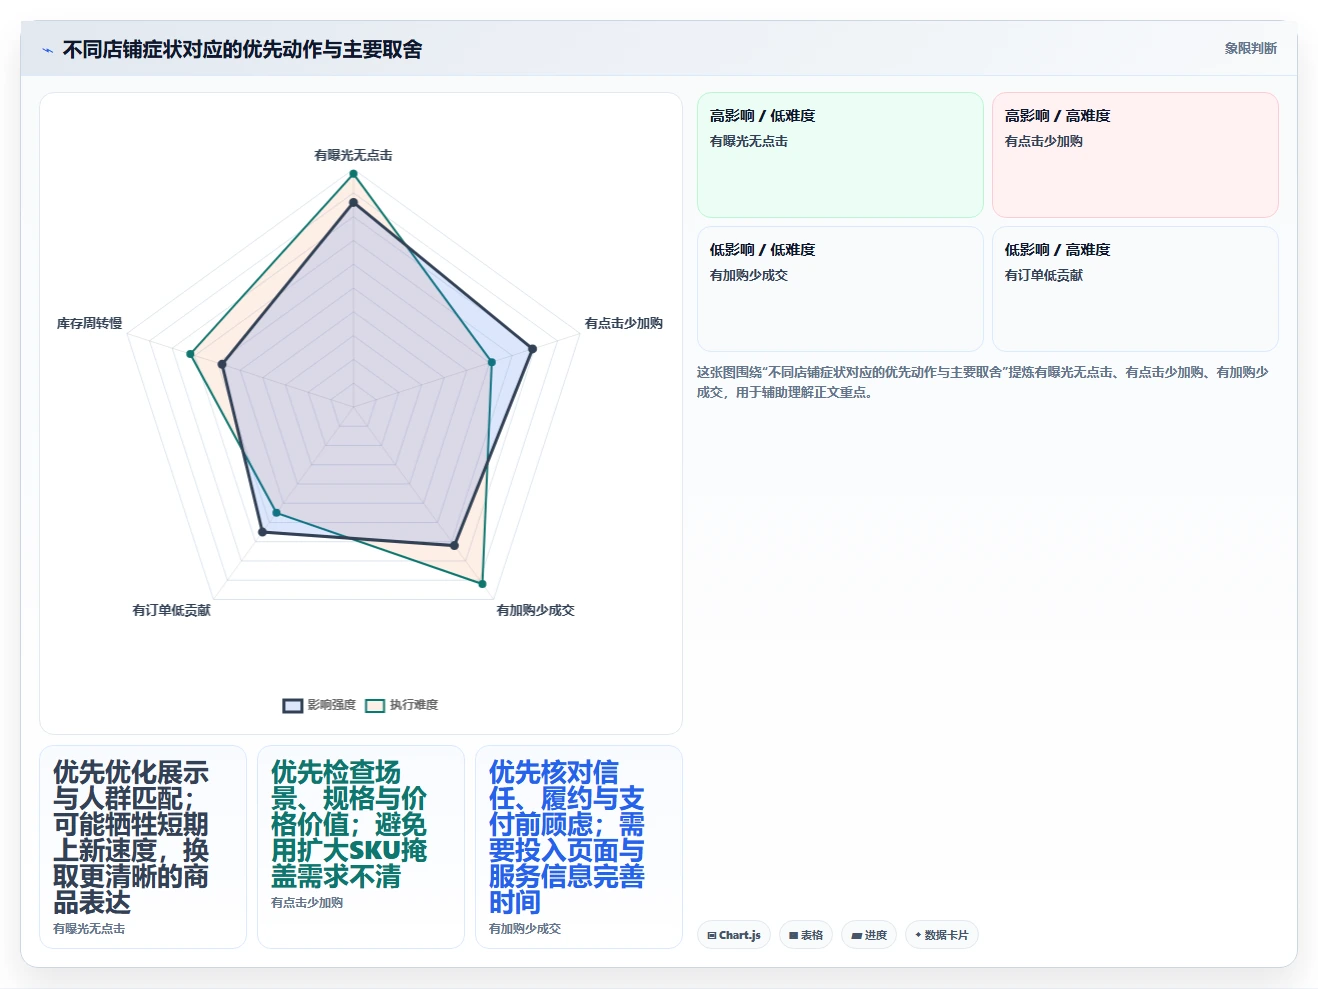The image size is (1318, 989).
Task: Open the 高影响 / 低难度 quadrant card
Action: tap(840, 155)
